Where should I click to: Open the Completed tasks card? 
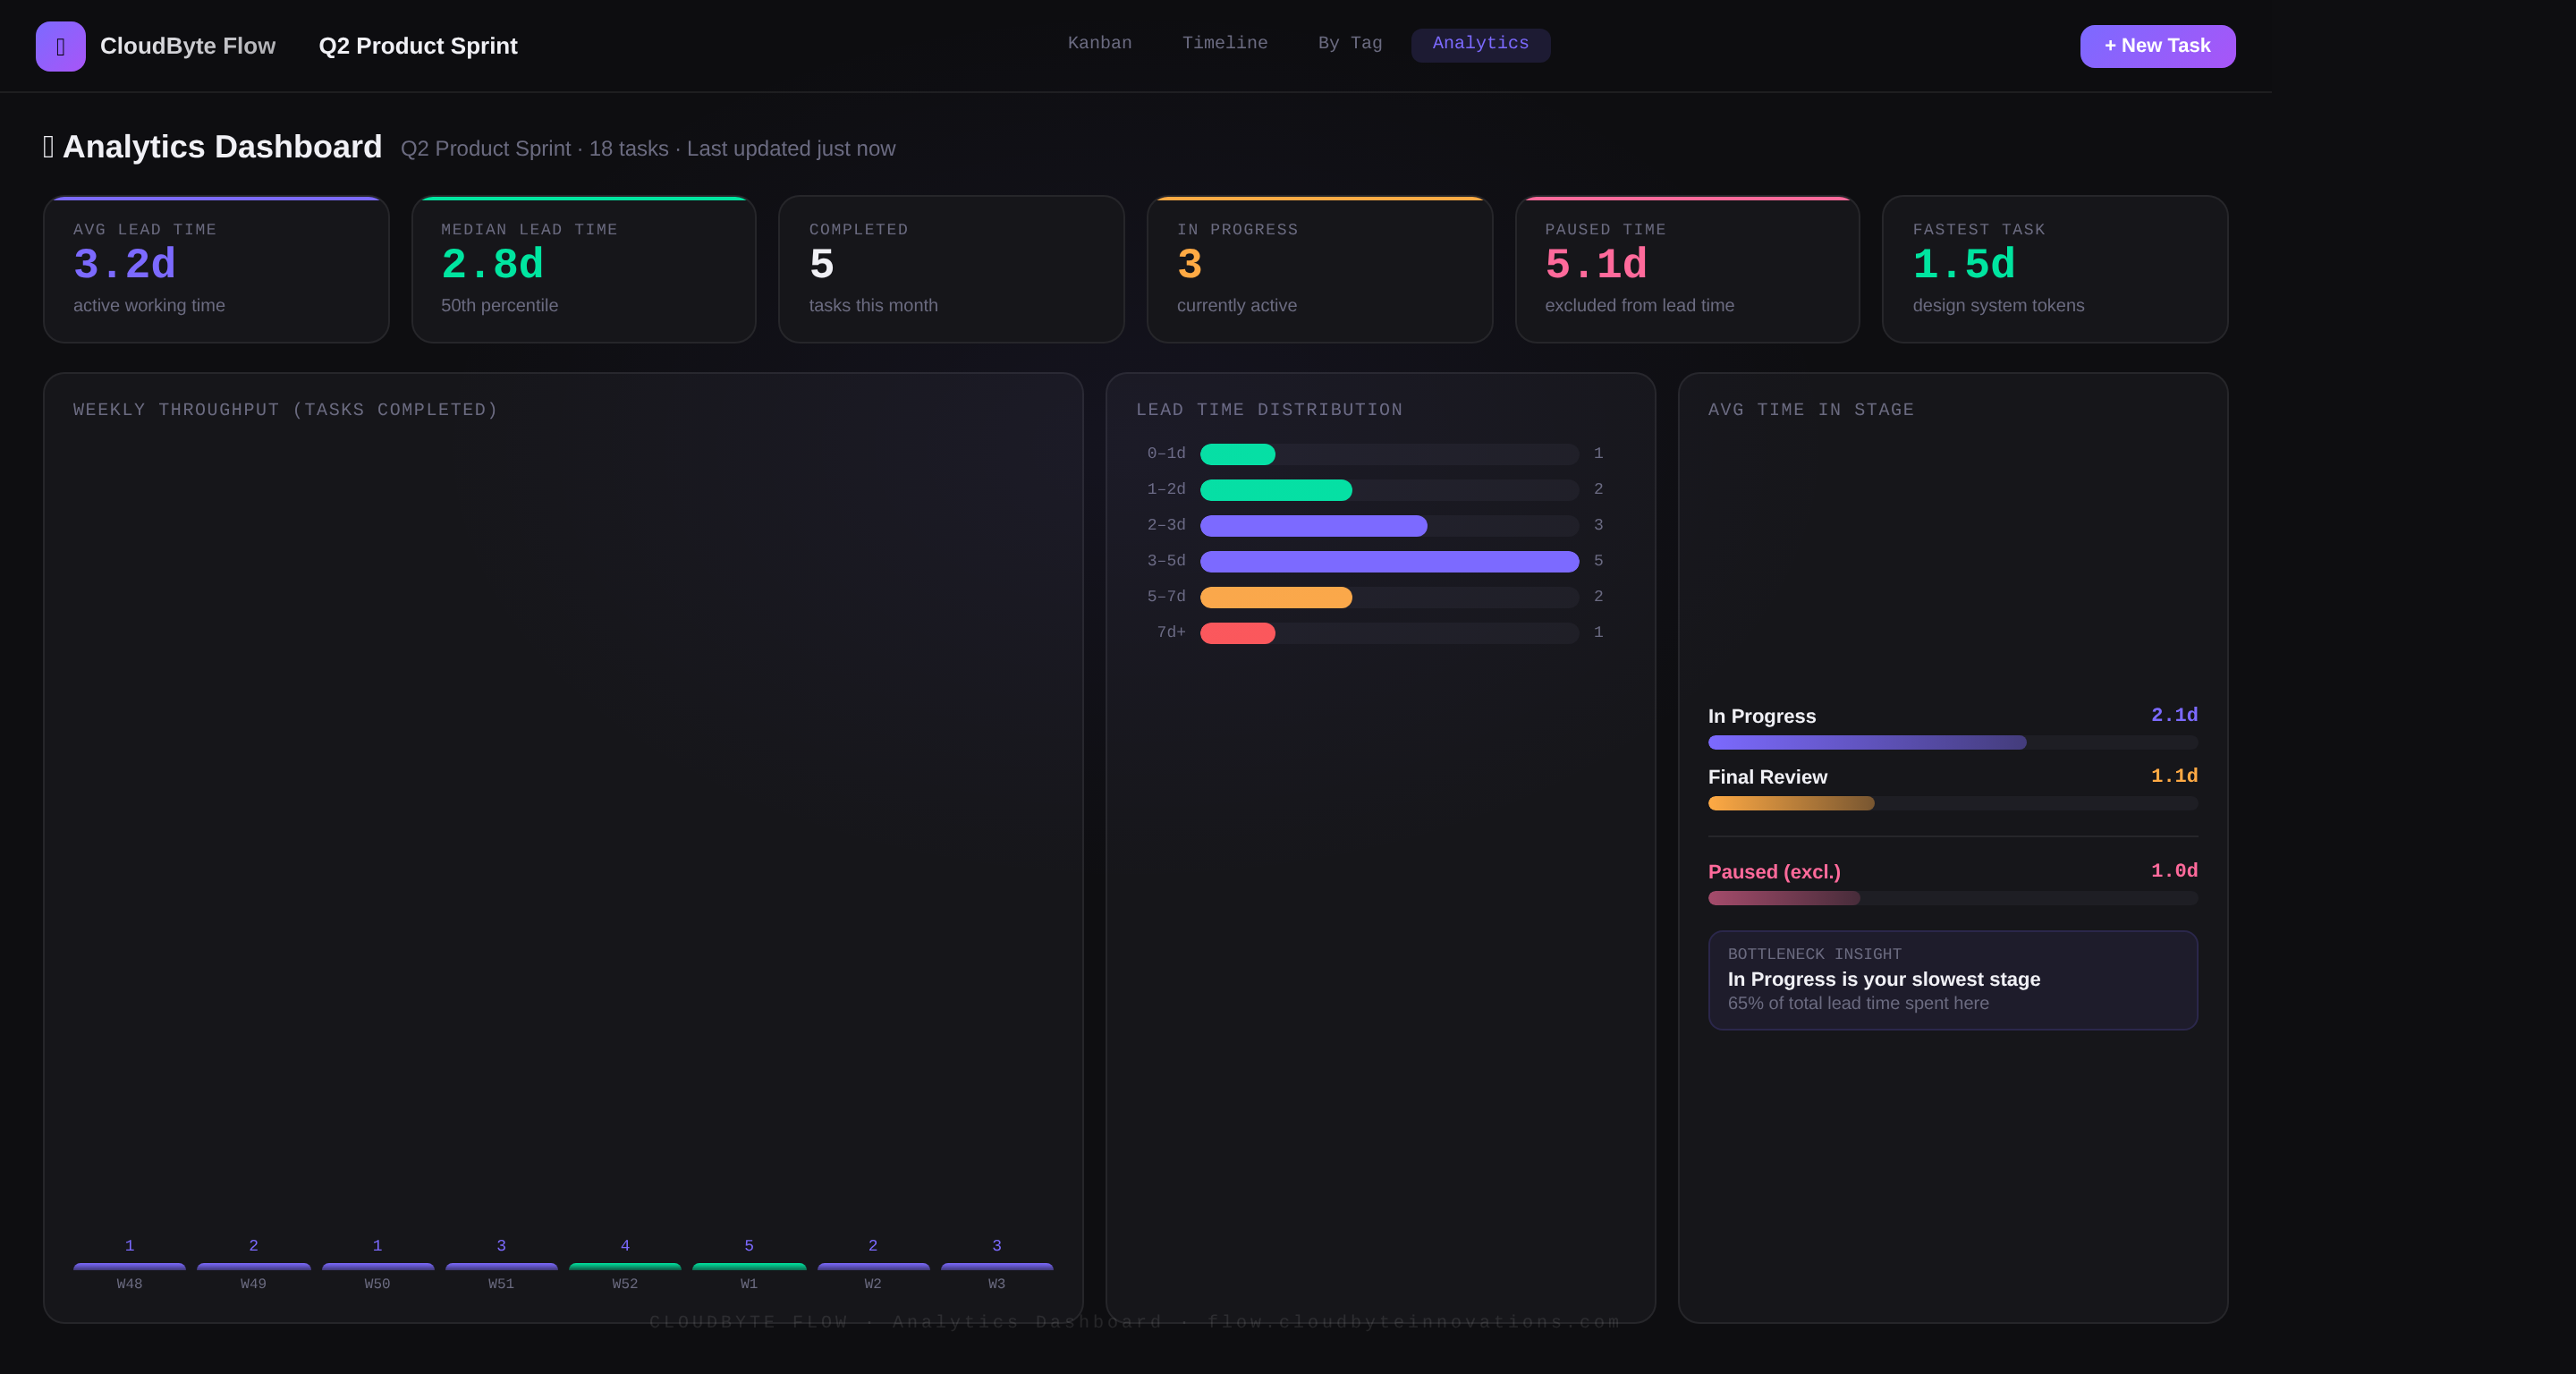[950, 269]
